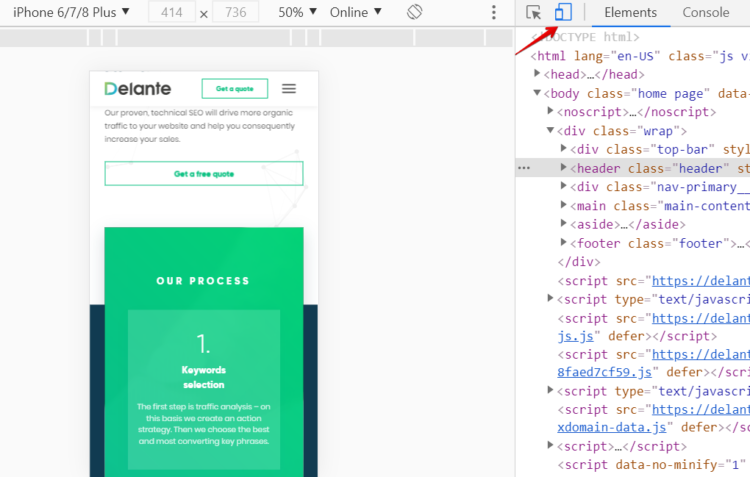Click the Get a free quote button
The image size is (750, 477).
204,174
